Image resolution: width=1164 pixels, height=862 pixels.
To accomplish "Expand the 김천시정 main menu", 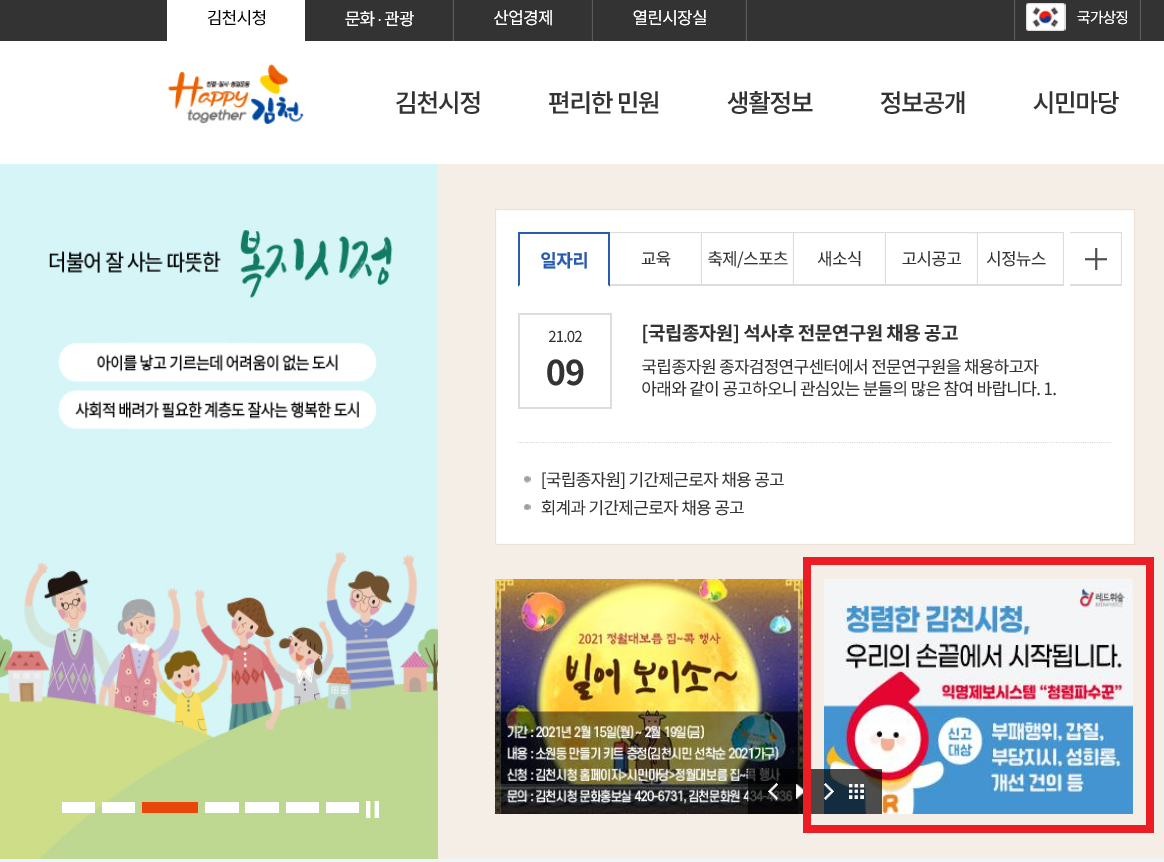I will coord(438,102).
